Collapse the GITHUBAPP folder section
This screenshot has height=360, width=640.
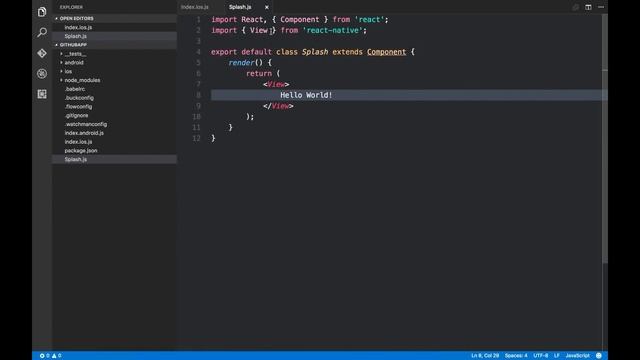tap(73, 44)
